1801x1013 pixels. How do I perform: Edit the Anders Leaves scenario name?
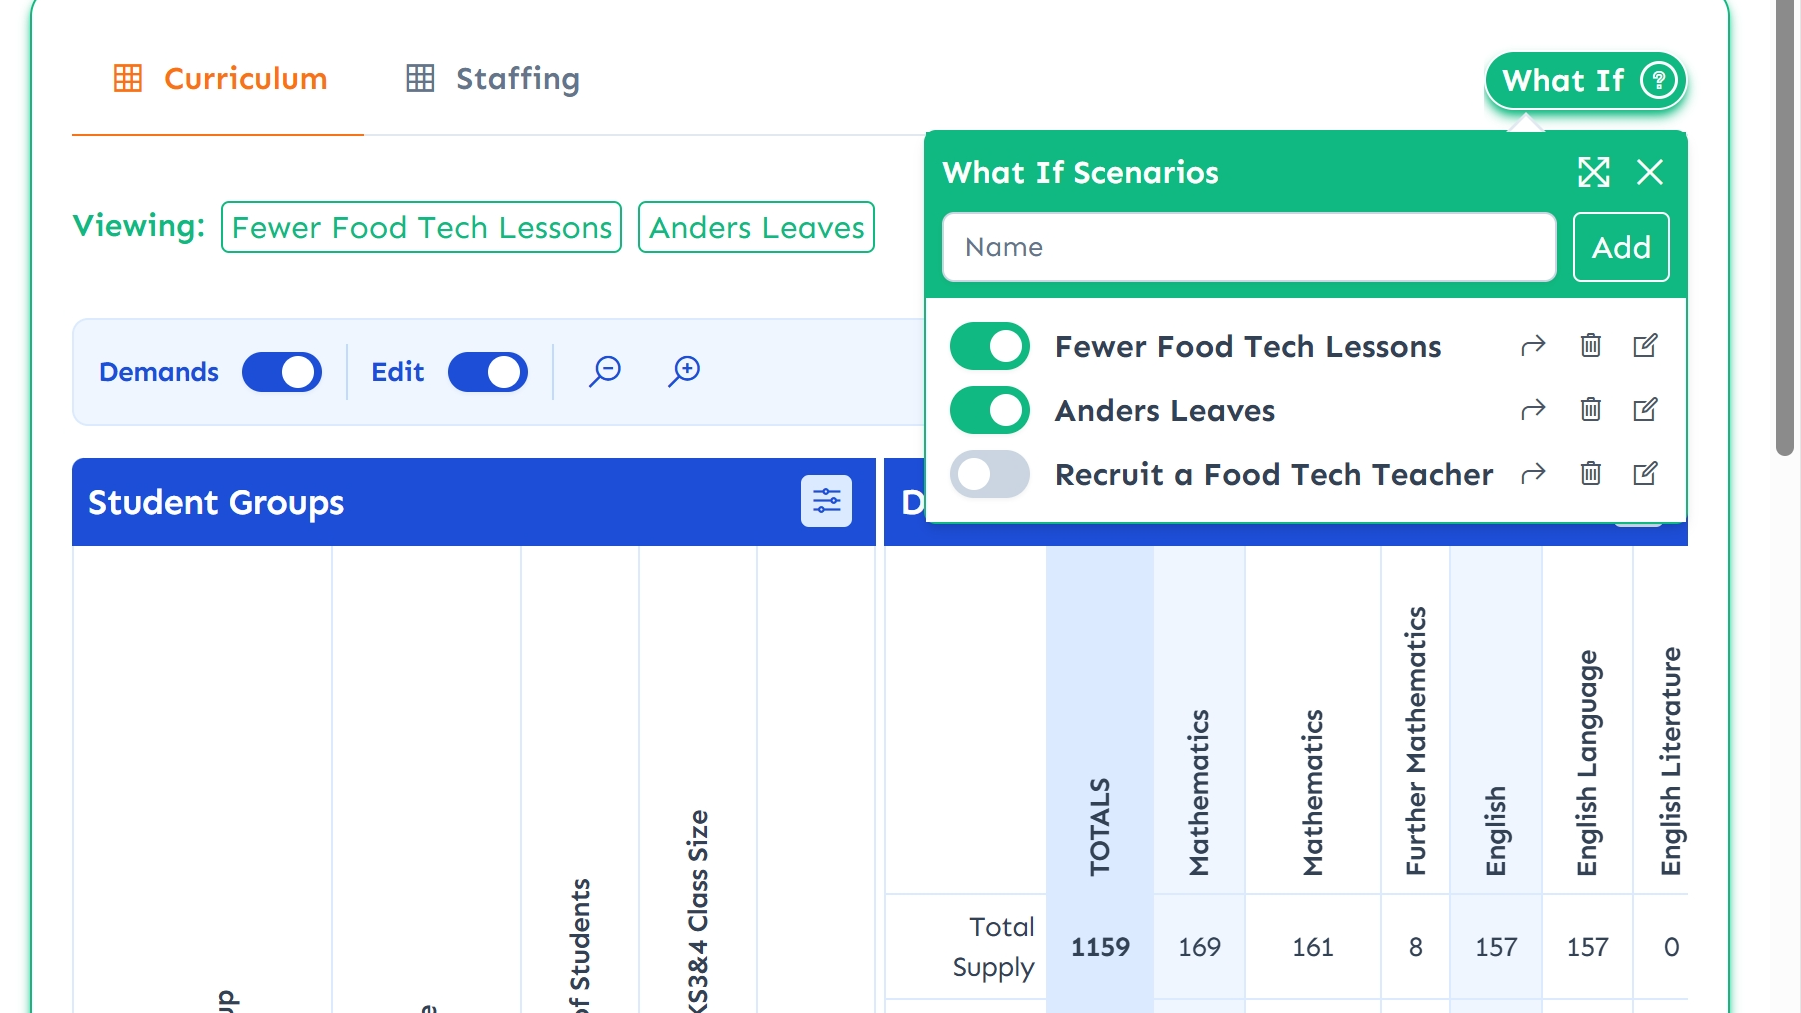(x=1645, y=410)
